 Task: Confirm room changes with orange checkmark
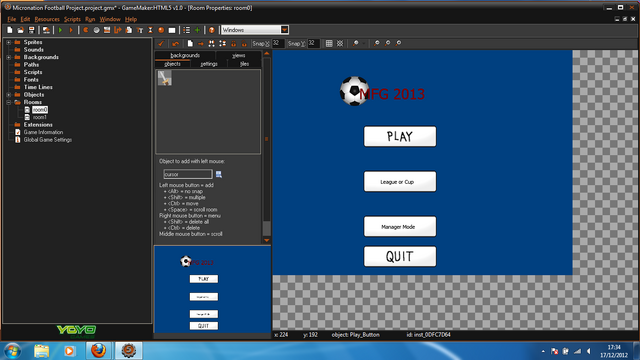(161, 43)
